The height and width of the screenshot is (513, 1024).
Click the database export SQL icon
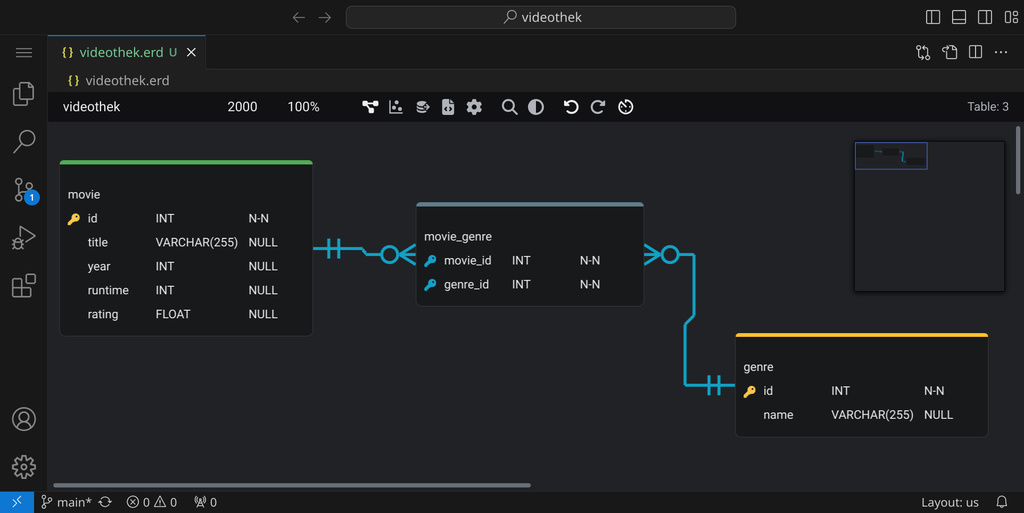(x=422, y=107)
